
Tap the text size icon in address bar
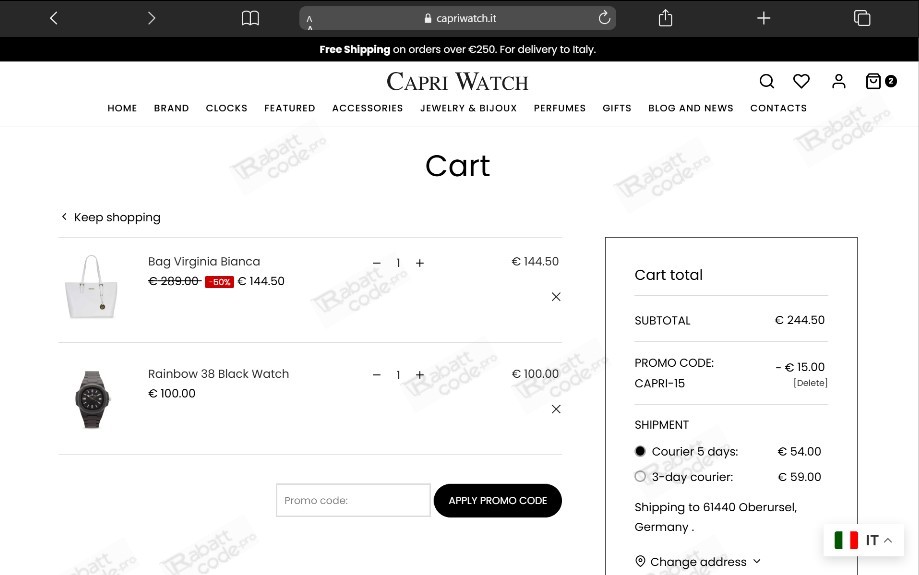[x=309, y=22]
